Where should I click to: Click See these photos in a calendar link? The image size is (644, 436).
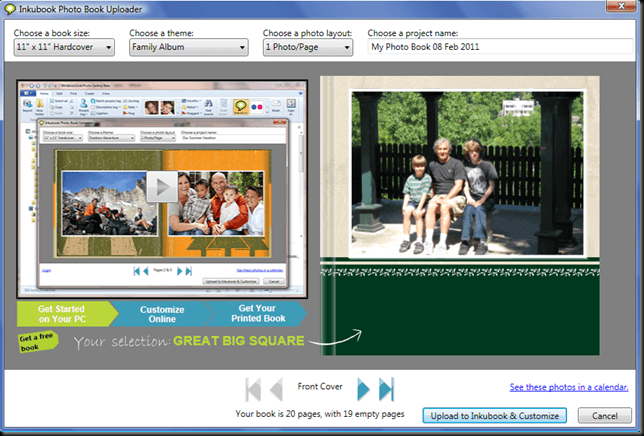[x=569, y=387]
